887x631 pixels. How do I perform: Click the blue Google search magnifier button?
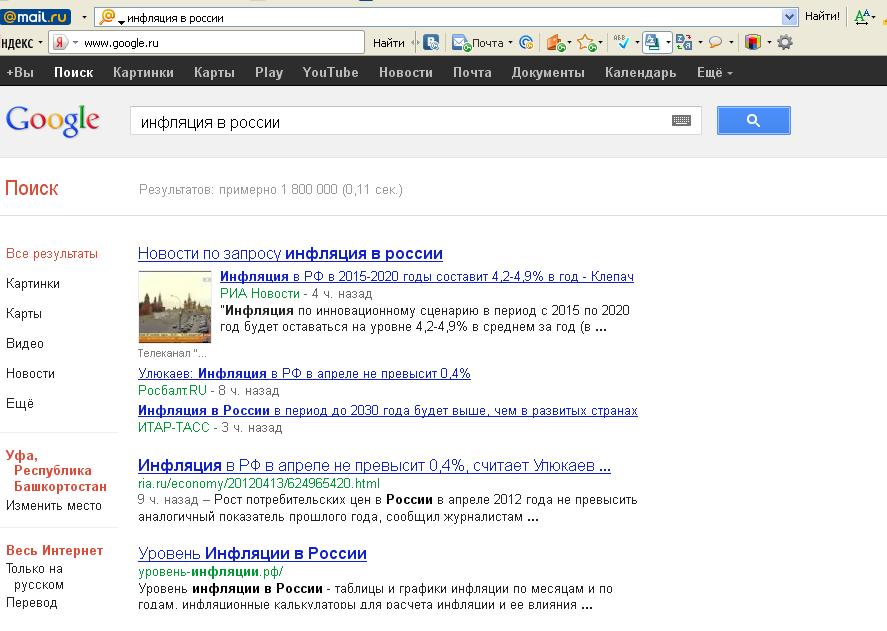pyautogui.click(x=753, y=121)
